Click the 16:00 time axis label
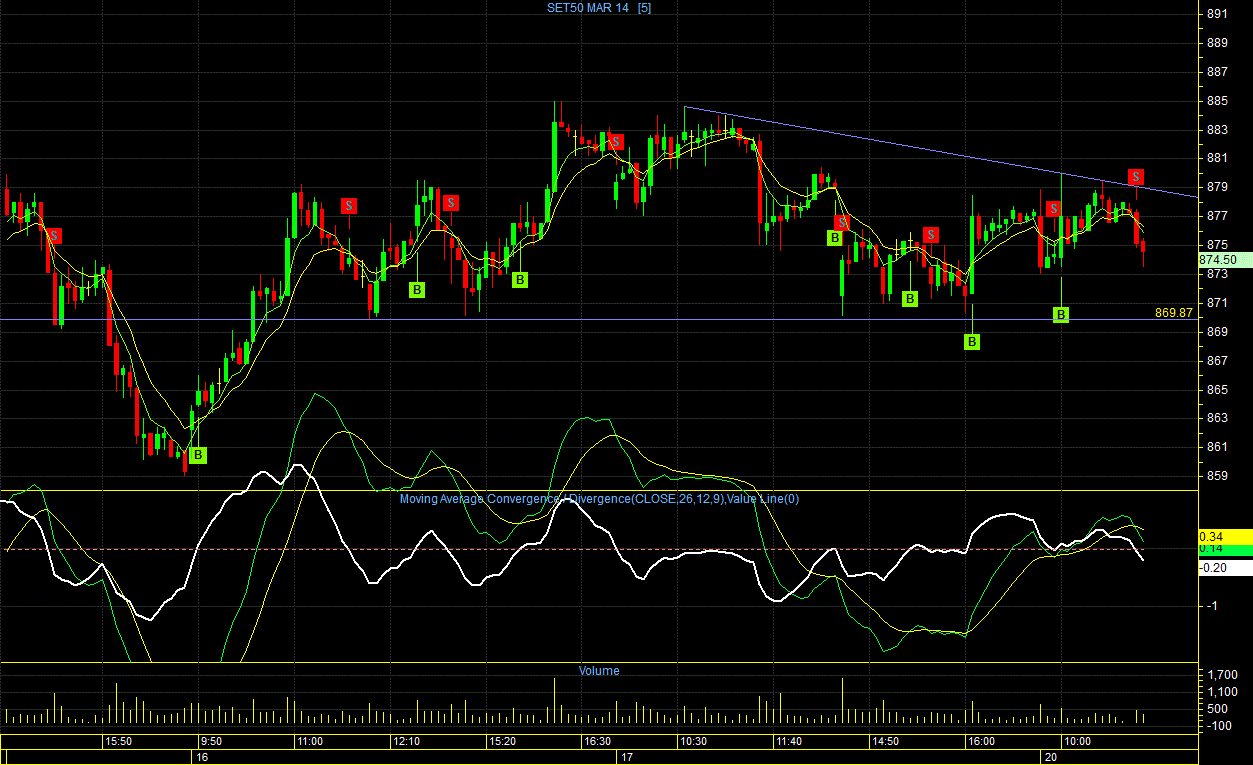 (980, 742)
